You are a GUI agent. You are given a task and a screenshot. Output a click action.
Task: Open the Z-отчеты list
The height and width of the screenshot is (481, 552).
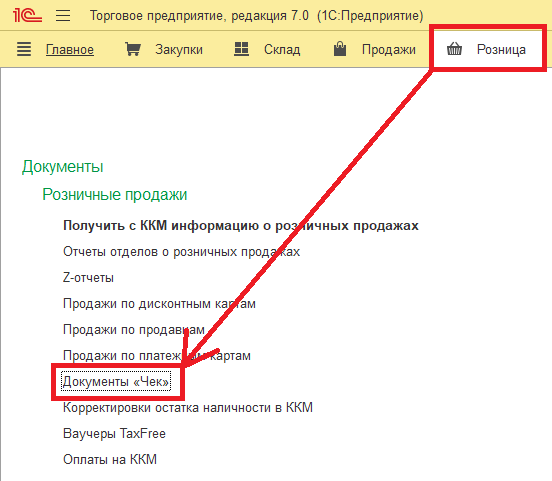pyautogui.click(x=88, y=278)
